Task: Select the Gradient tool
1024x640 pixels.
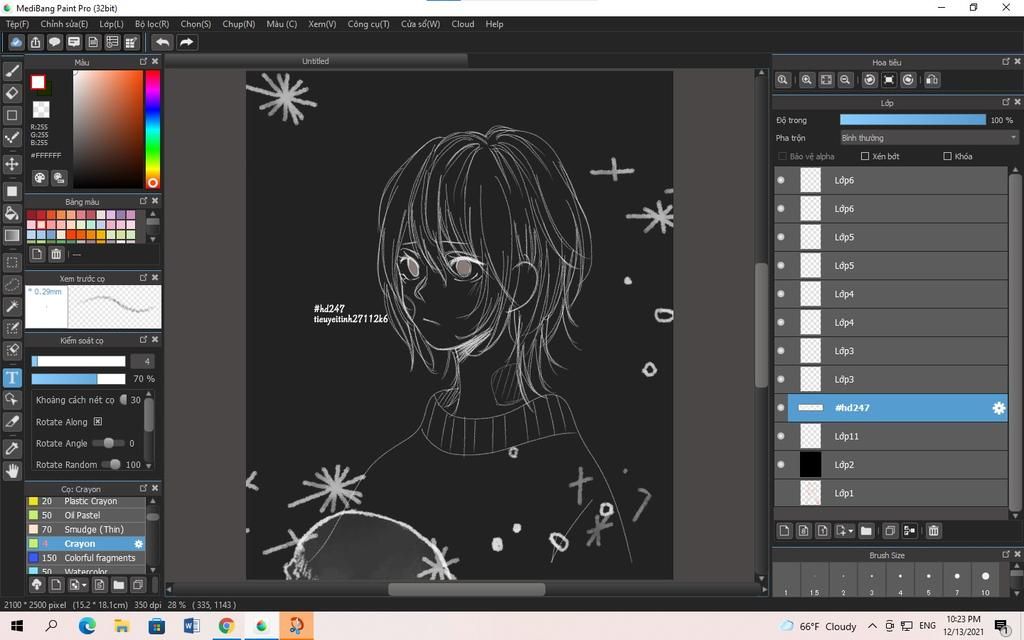Action: (x=12, y=235)
